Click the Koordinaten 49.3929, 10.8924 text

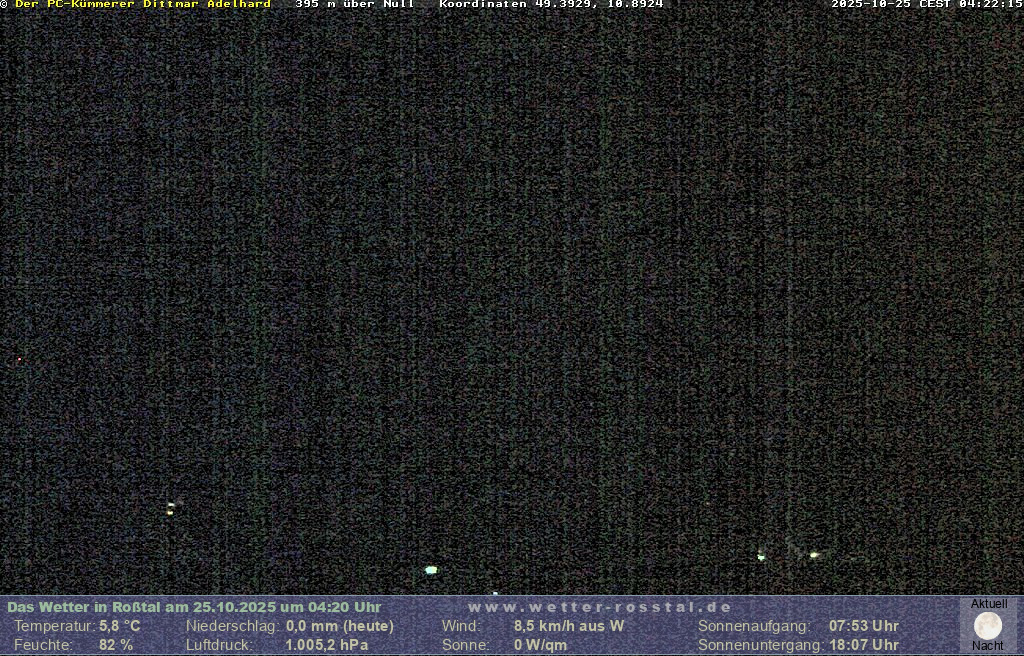[x=551, y=4]
